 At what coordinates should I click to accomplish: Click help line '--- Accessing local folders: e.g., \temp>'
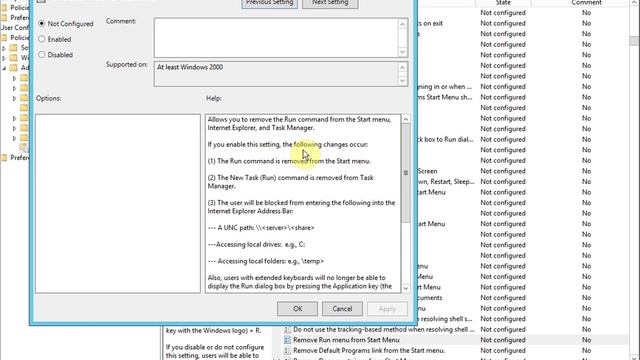coord(266,261)
